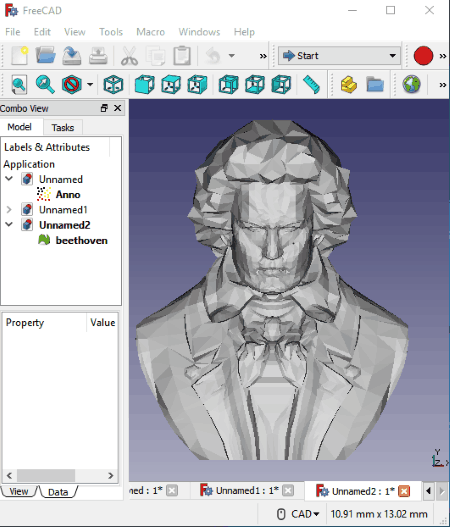450x527 pixels.
Task: Undock the Combo View panel
Action: 104,108
